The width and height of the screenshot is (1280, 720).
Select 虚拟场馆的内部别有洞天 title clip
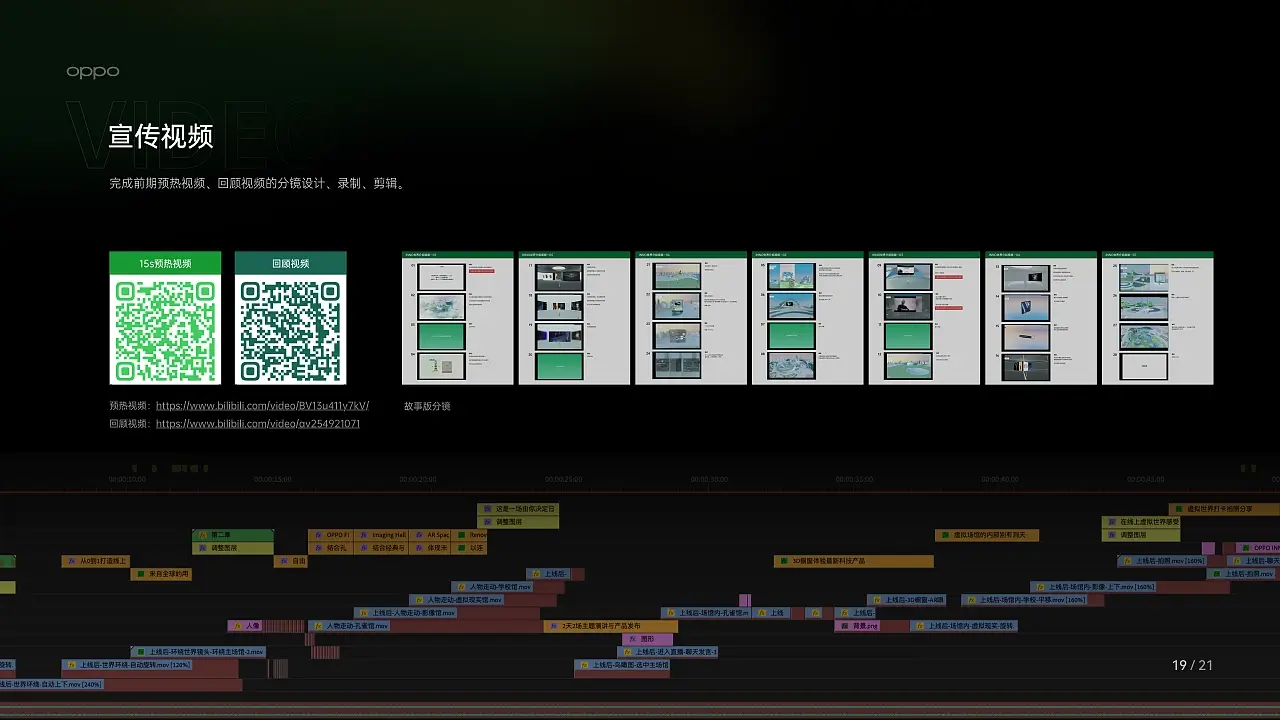[x=987, y=535]
